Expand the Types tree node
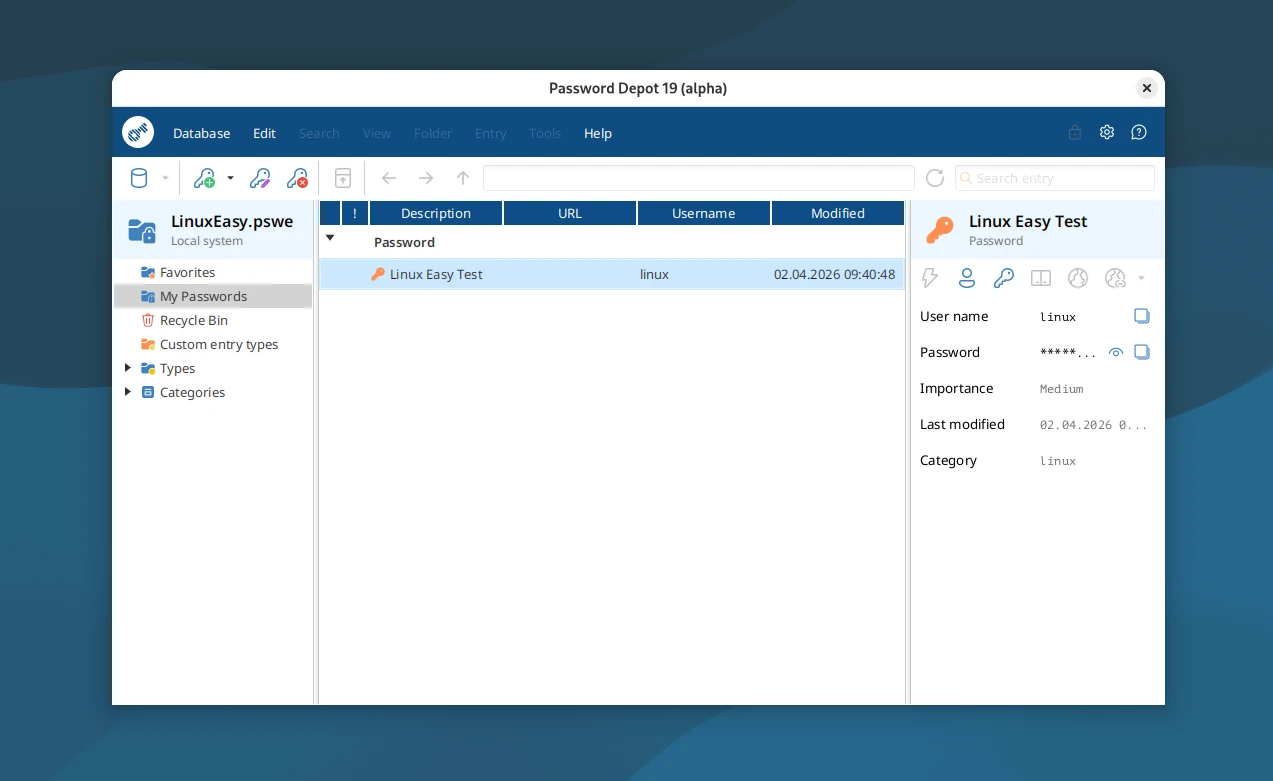 point(128,368)
